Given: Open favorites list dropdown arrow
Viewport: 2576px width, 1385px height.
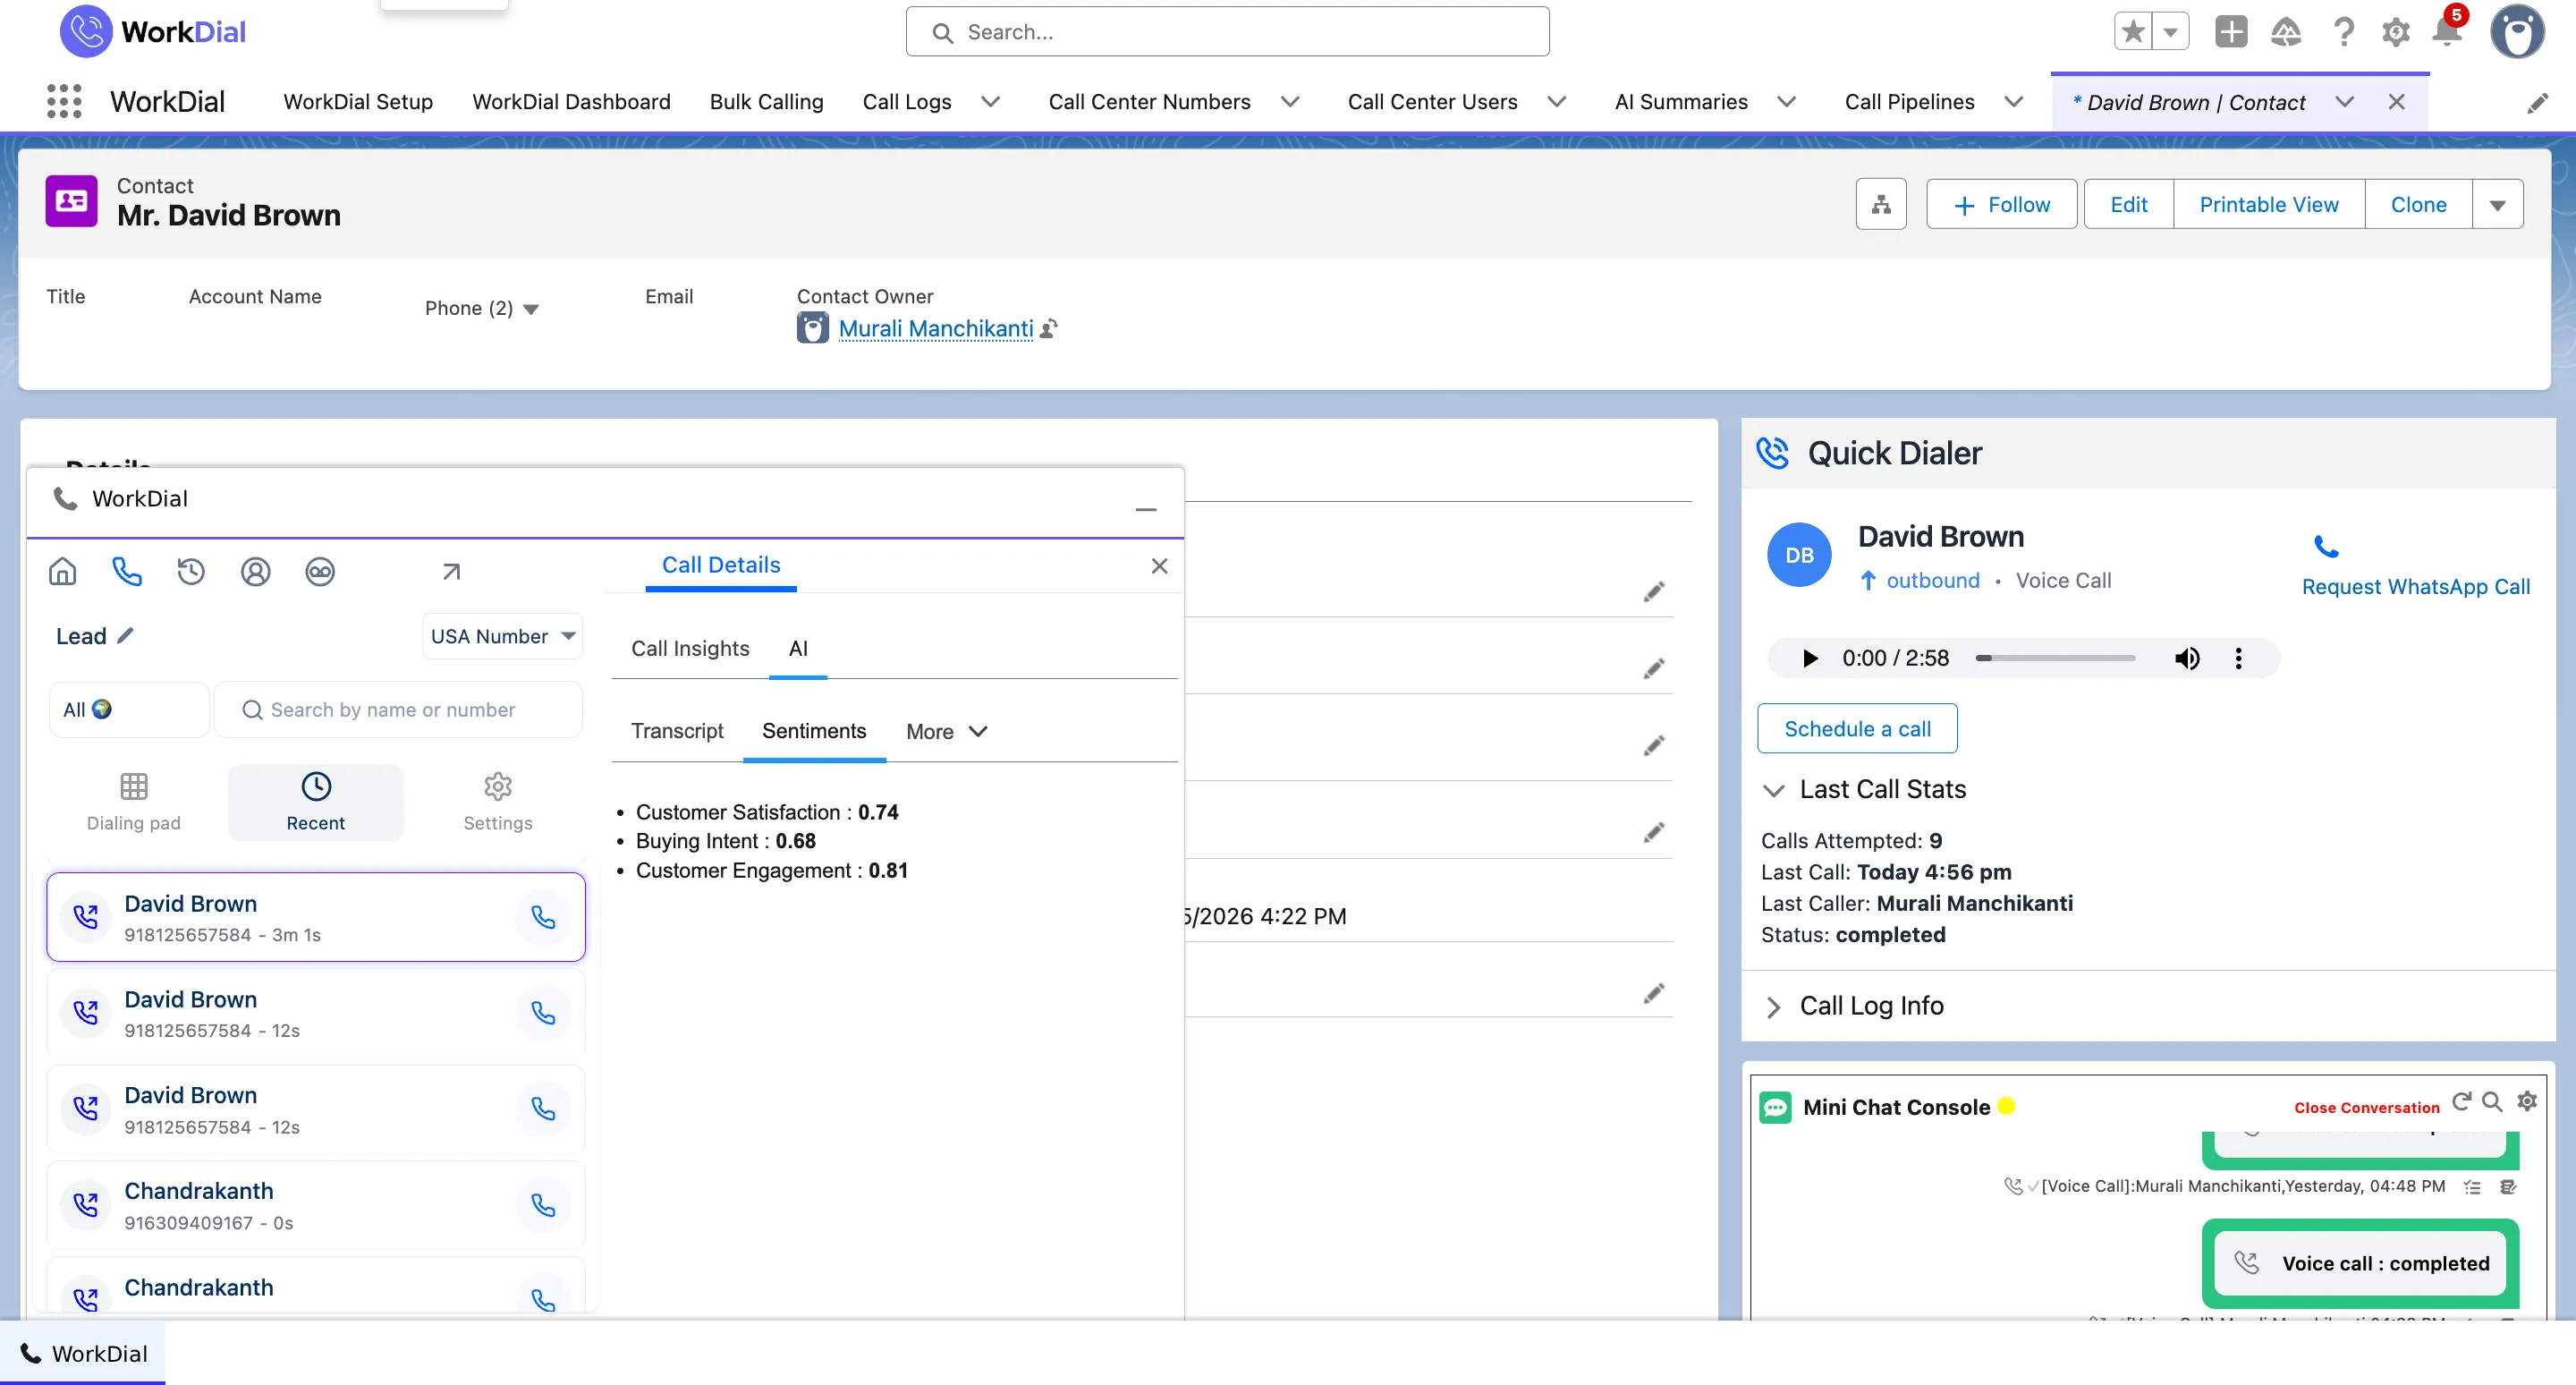Looking at the screenshot, I should [2170, 32].
